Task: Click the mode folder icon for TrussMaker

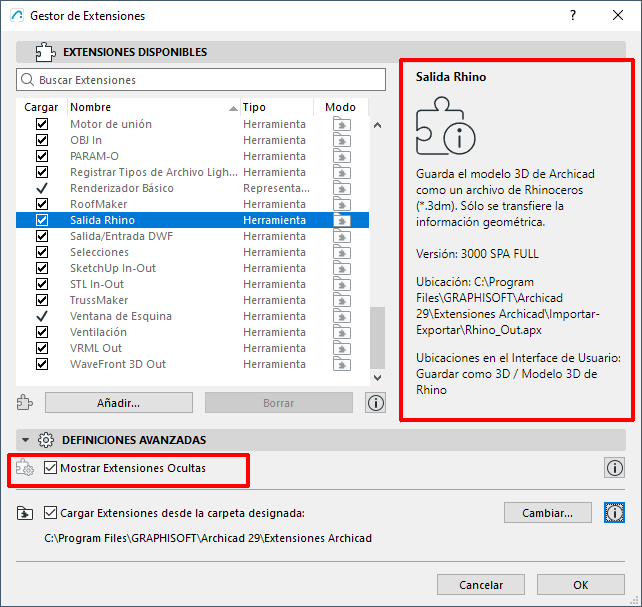Action: (x=342, y=300)
